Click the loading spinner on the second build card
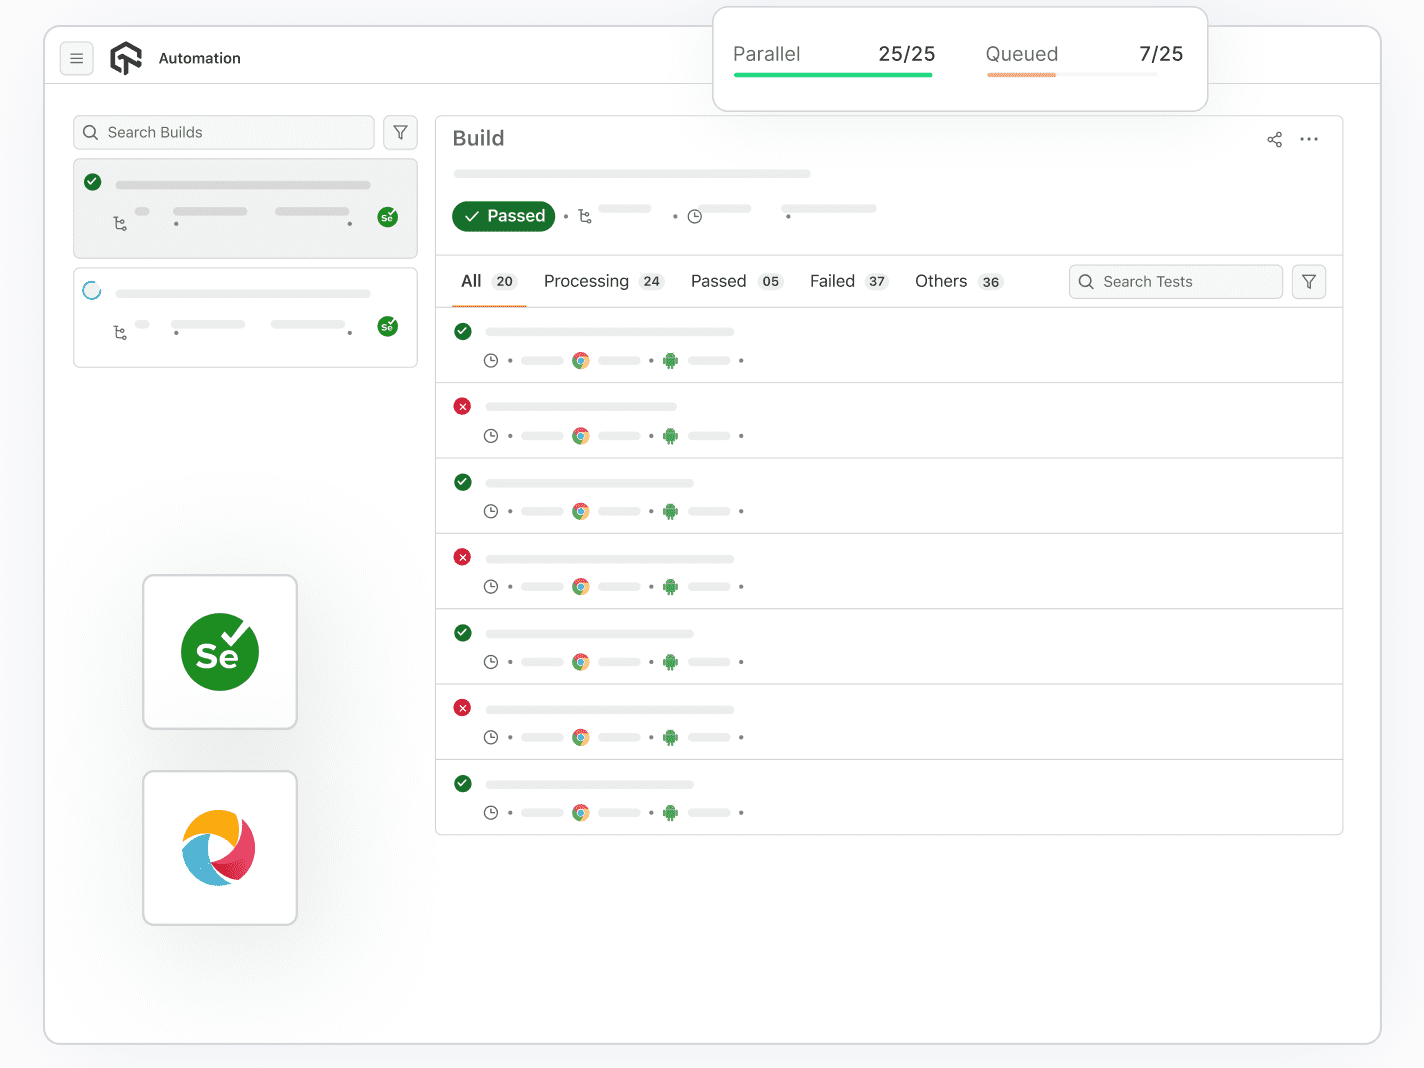Image resolution: width=1424 pixels, height=1068 pixels. pyautogui.click(x=92, y=289)
